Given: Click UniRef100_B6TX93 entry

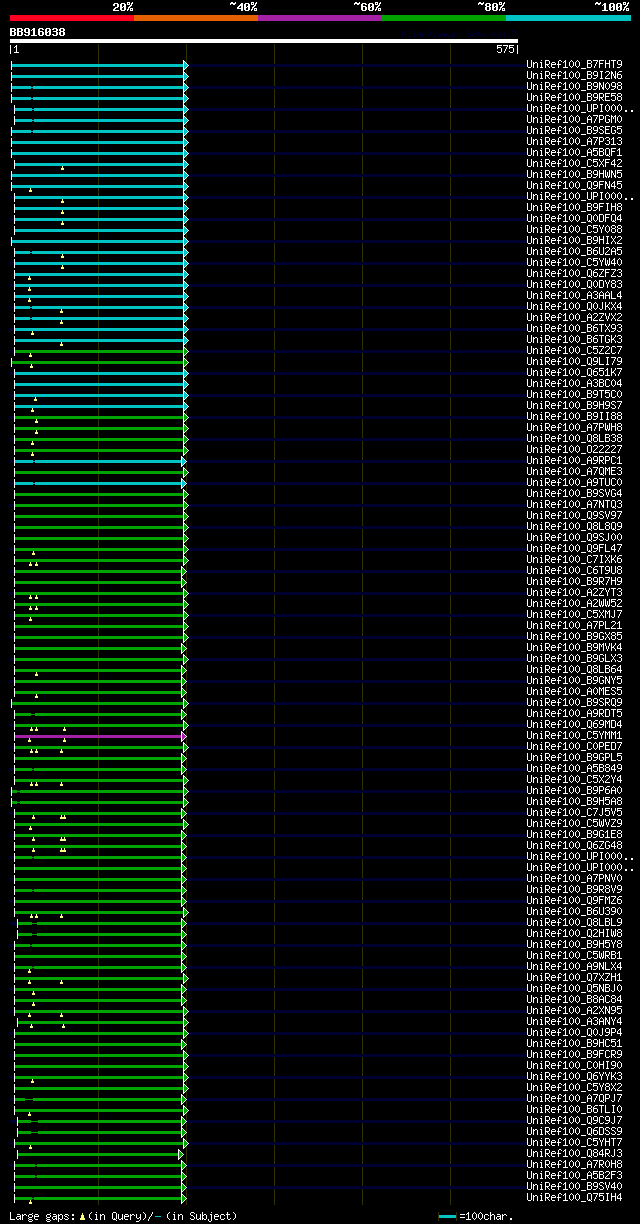Looking at the screenshot, I should (x=574, y=329).
